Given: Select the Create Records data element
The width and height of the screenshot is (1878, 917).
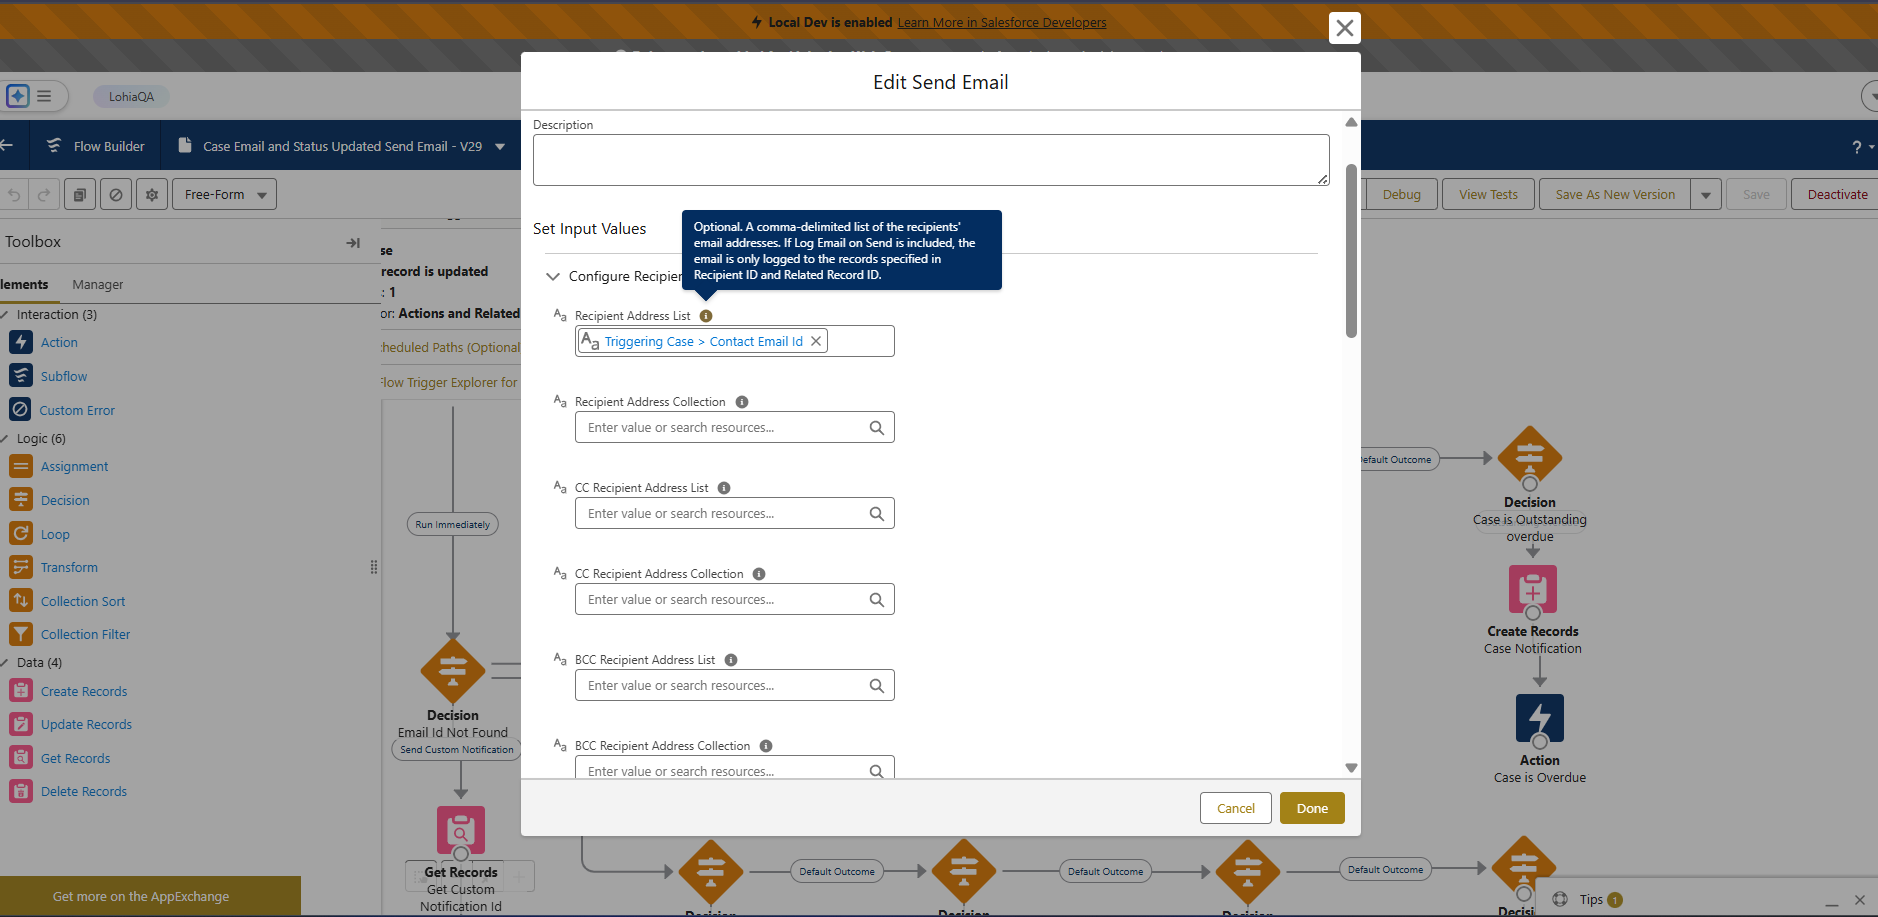Looking at the screenshot, I should [x=84, y=691].
